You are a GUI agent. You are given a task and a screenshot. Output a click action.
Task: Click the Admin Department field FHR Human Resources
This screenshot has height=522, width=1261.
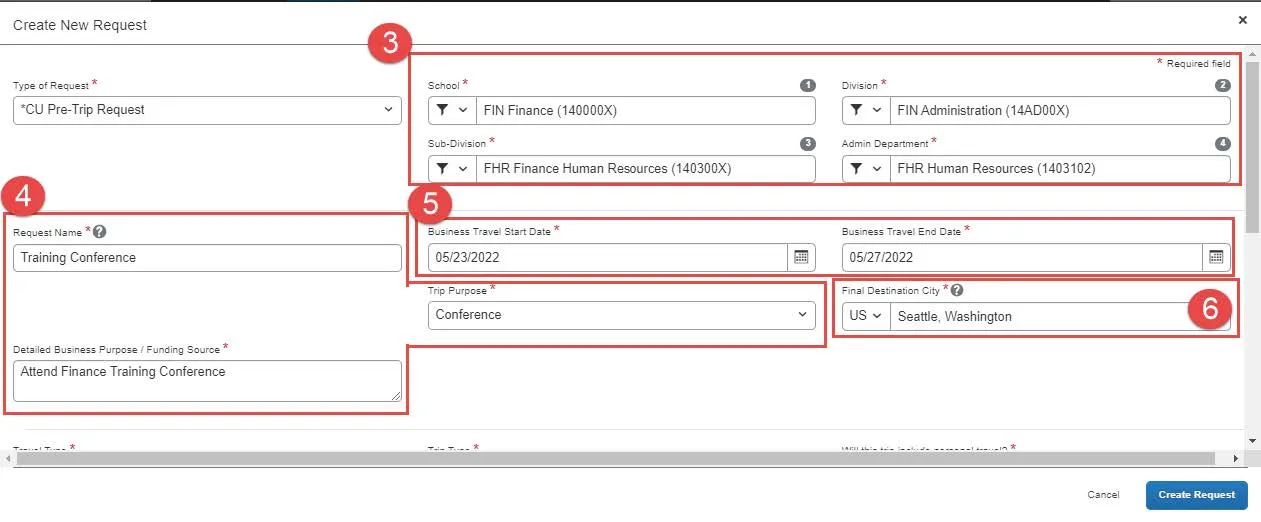[1060, 169]
